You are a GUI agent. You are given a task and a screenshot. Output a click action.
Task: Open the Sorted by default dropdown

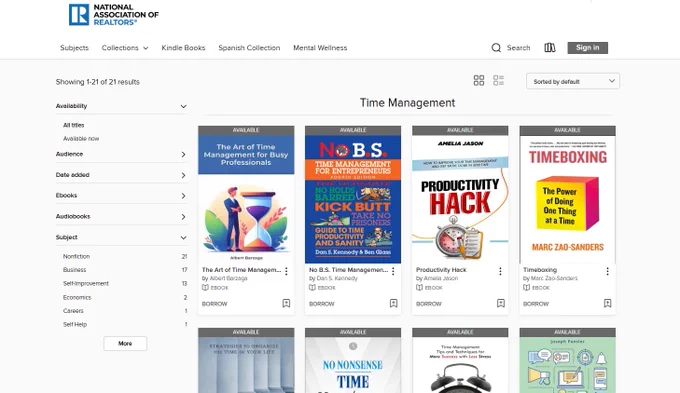pos(573,81)
